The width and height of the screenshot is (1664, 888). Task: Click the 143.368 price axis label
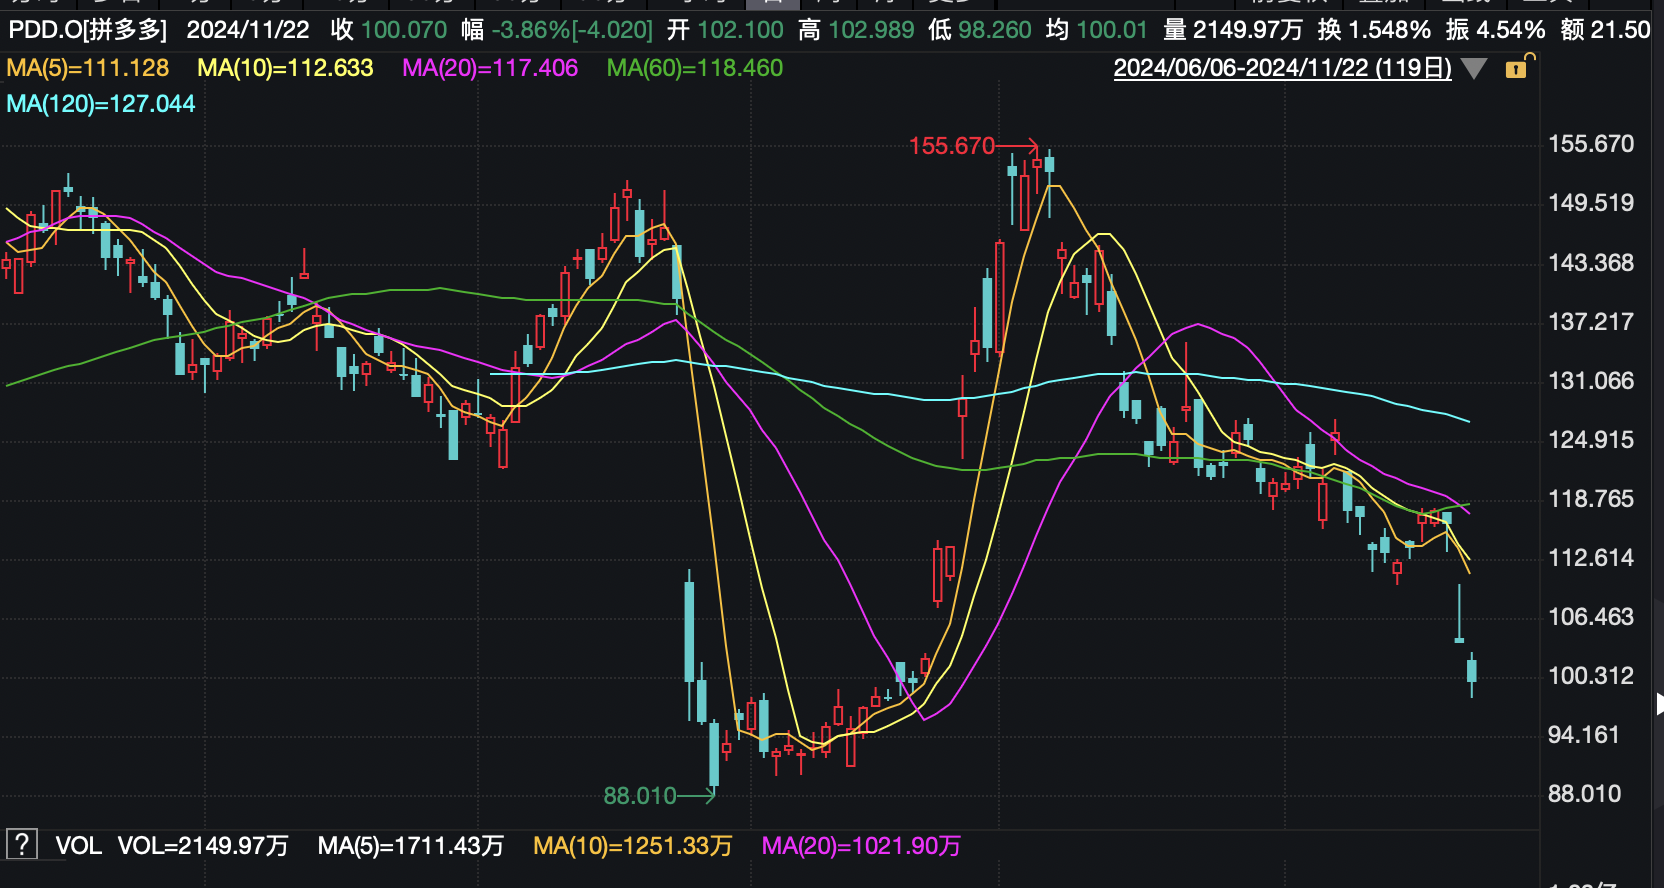(1591, 263)
